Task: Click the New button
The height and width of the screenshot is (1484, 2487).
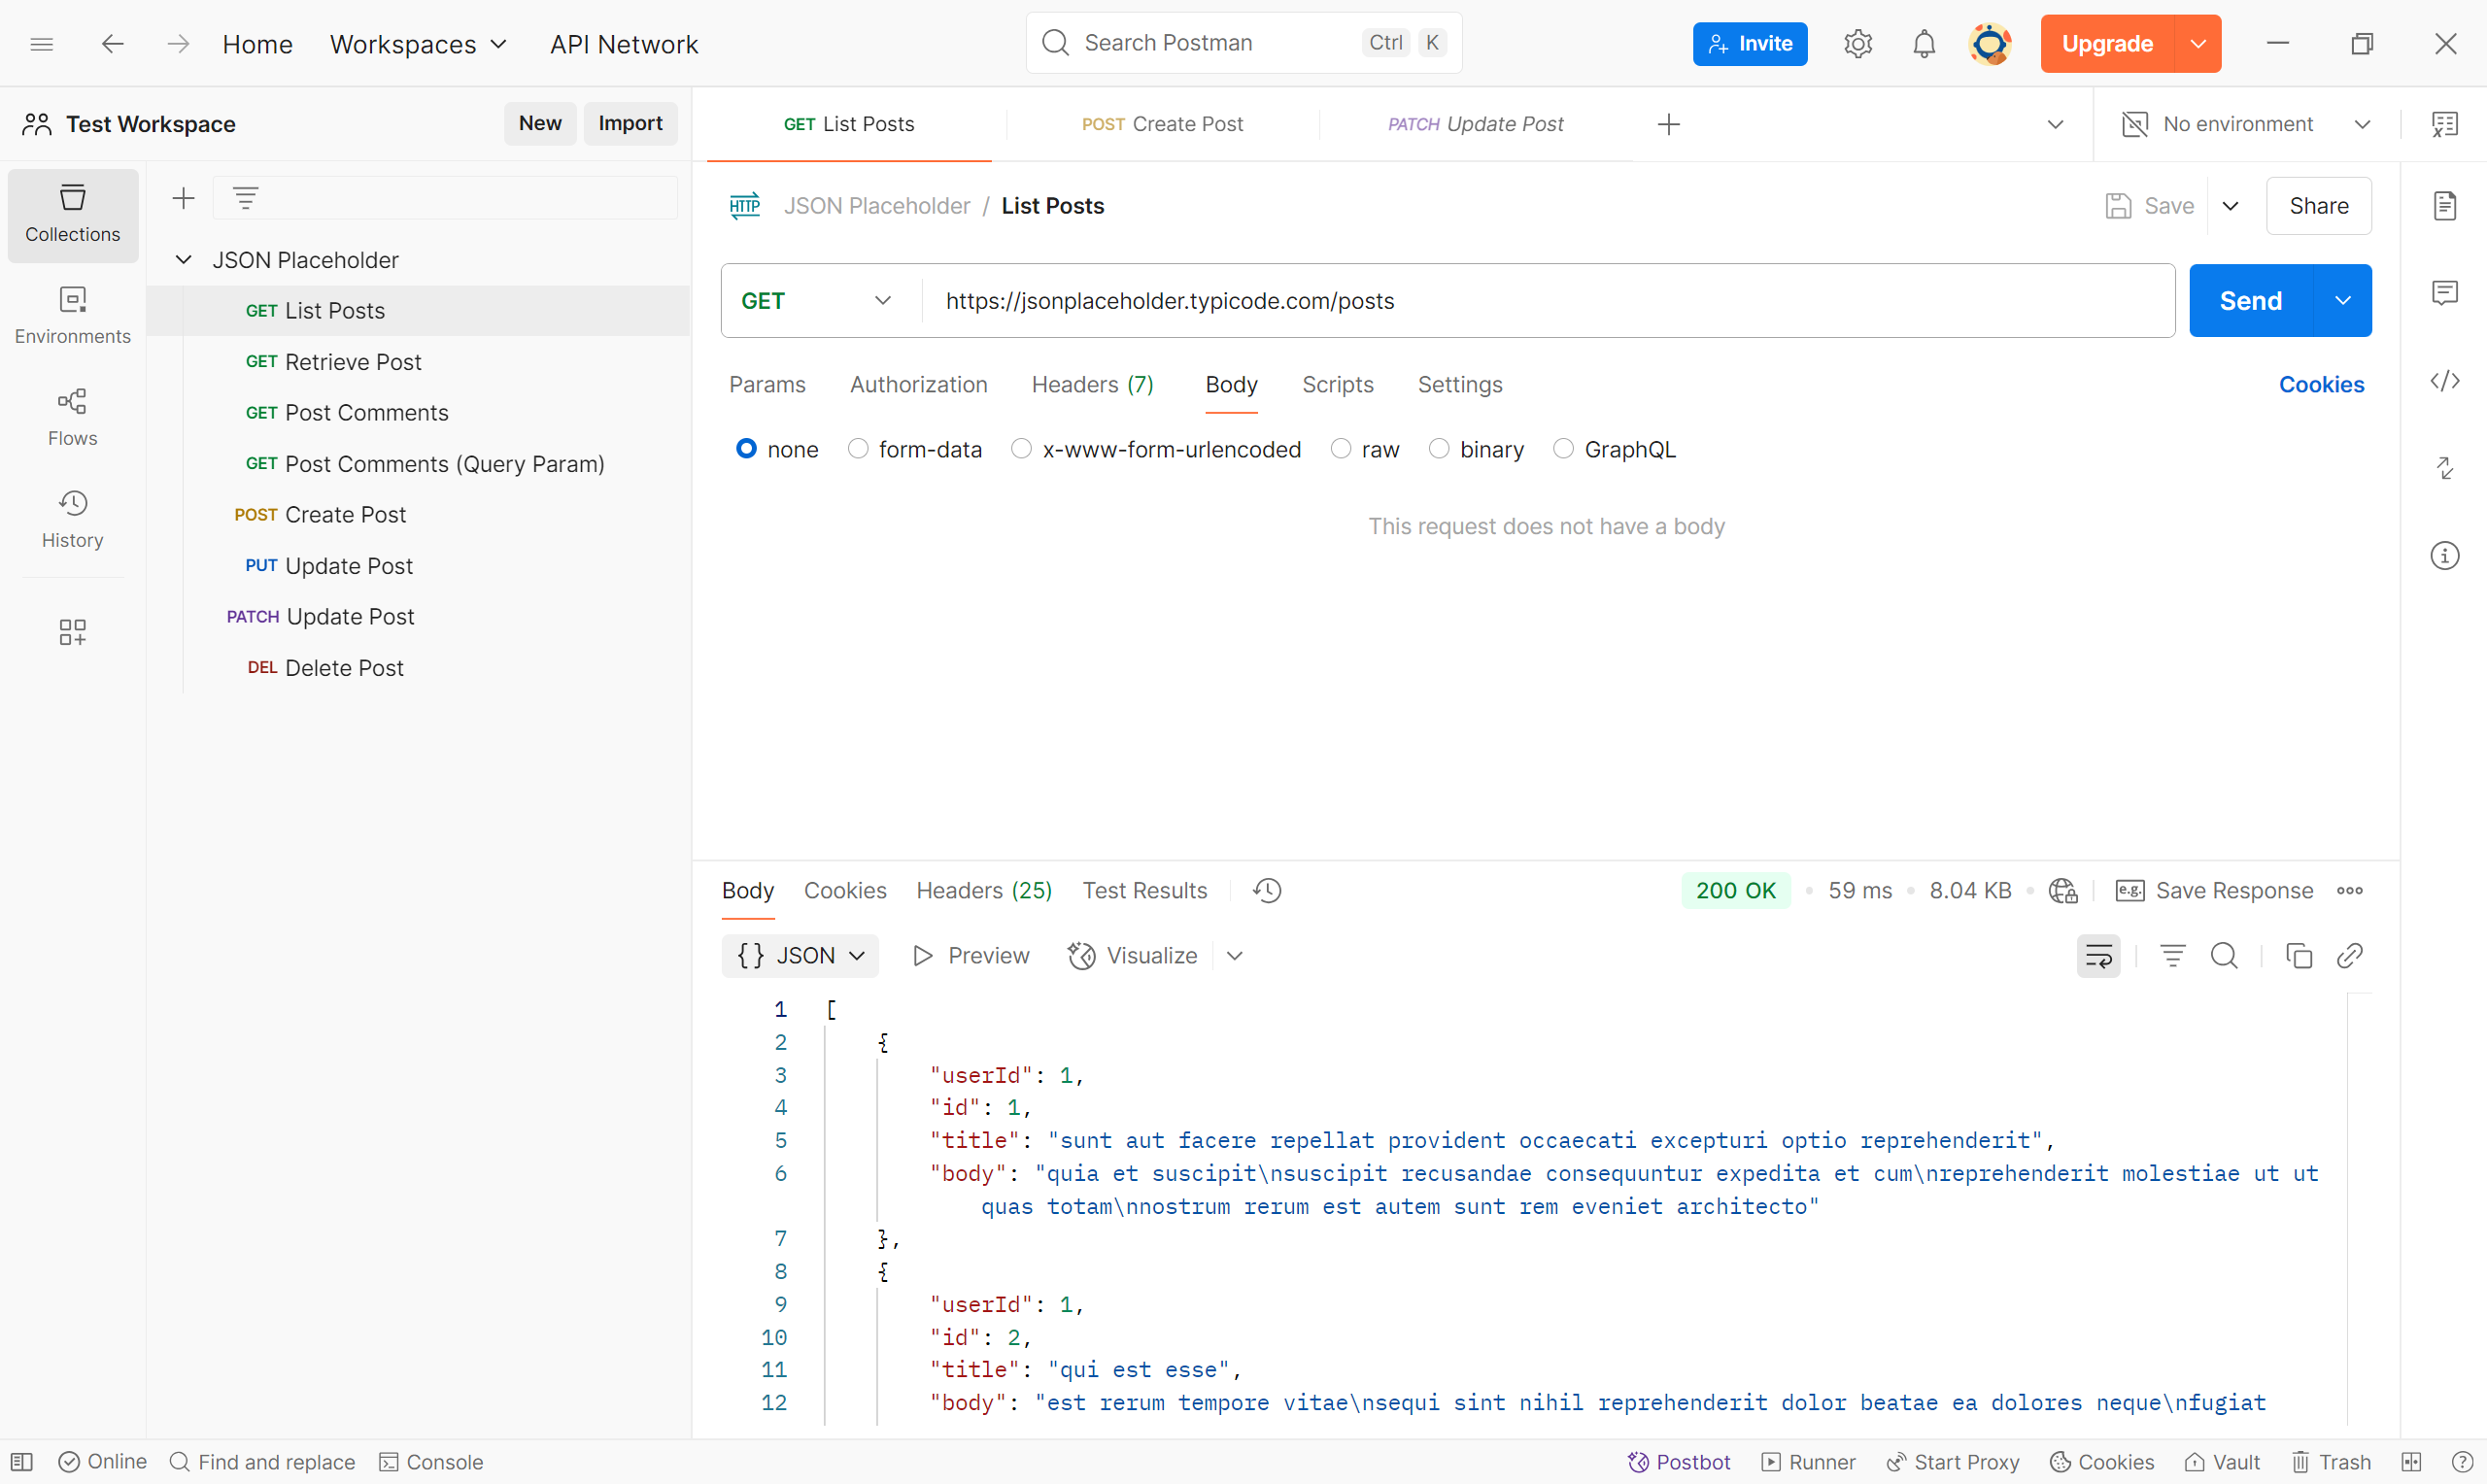Action: (540, 123)
